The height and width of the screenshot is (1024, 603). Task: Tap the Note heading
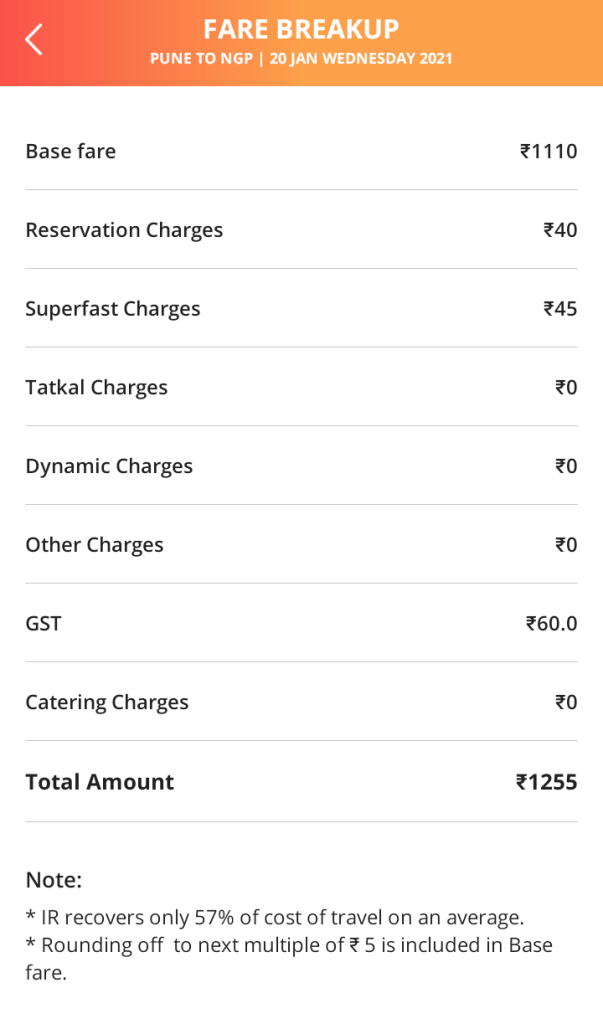click(x=53, y=880)
